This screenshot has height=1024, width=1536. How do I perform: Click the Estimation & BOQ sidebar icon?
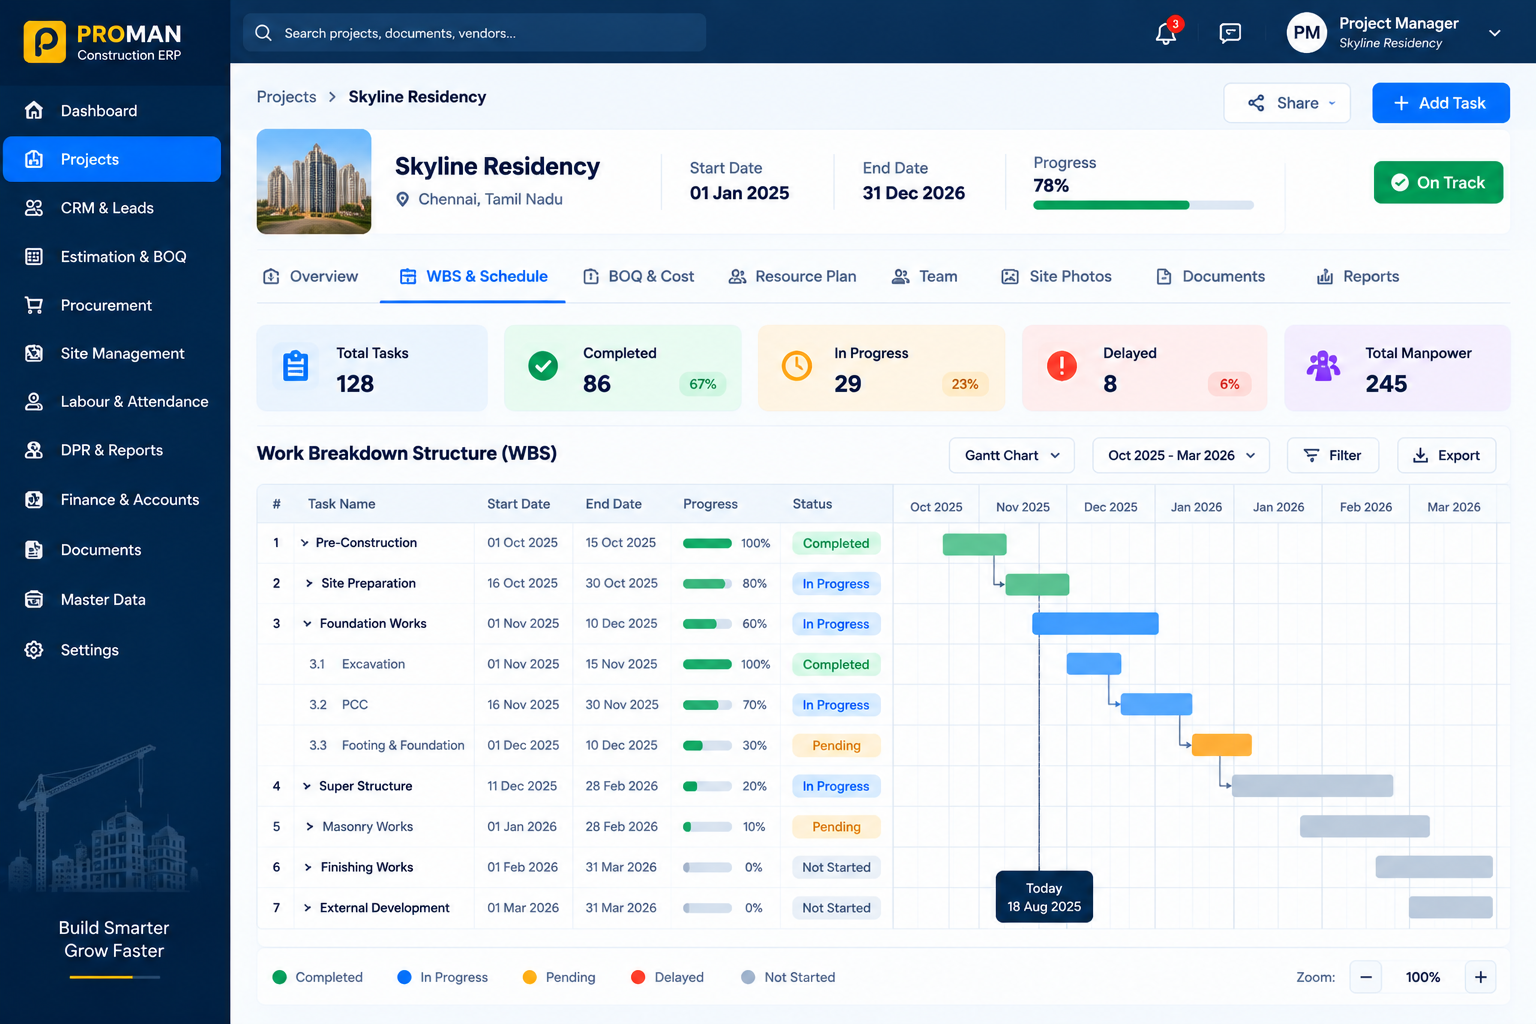[x=34, y=257]
